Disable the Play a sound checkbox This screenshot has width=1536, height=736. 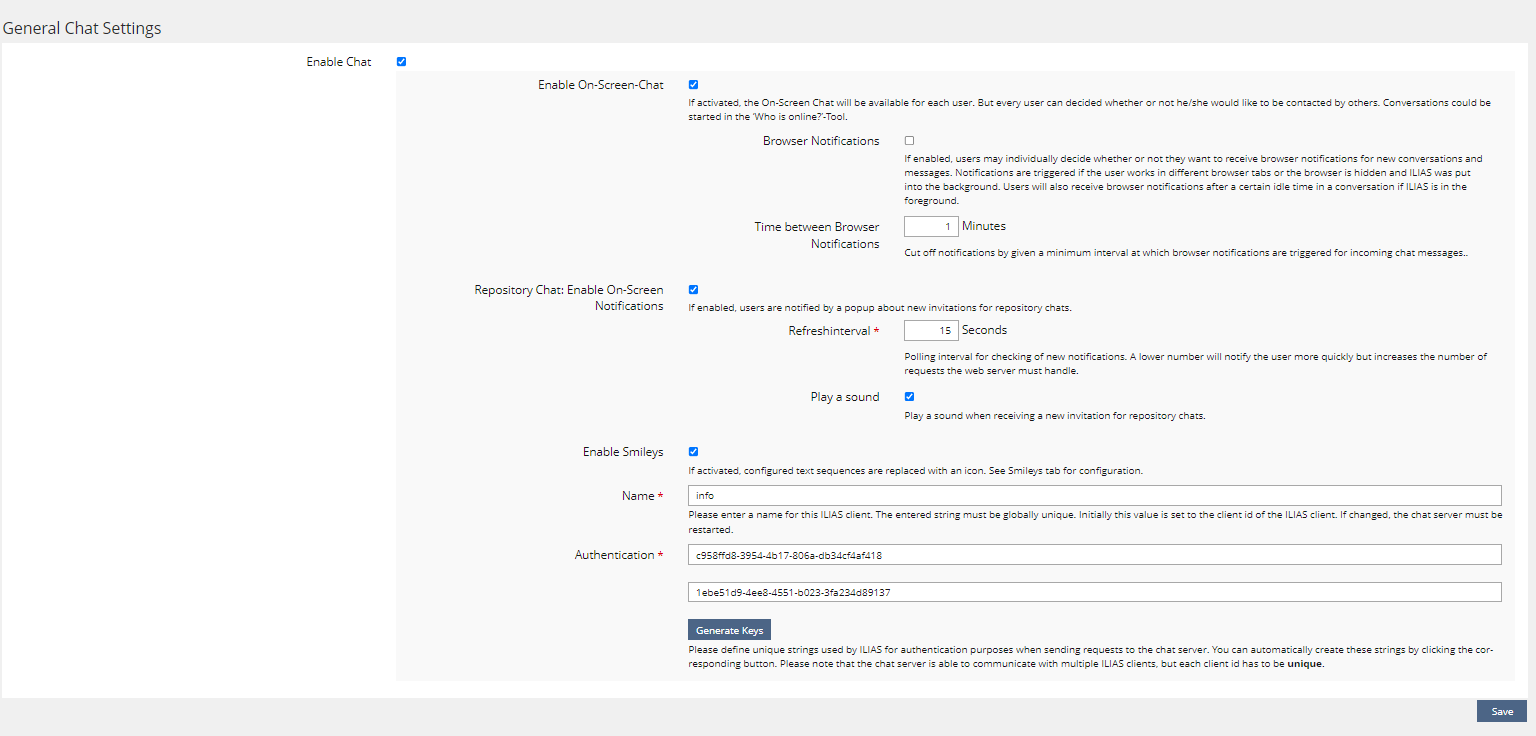pos(909,397)
